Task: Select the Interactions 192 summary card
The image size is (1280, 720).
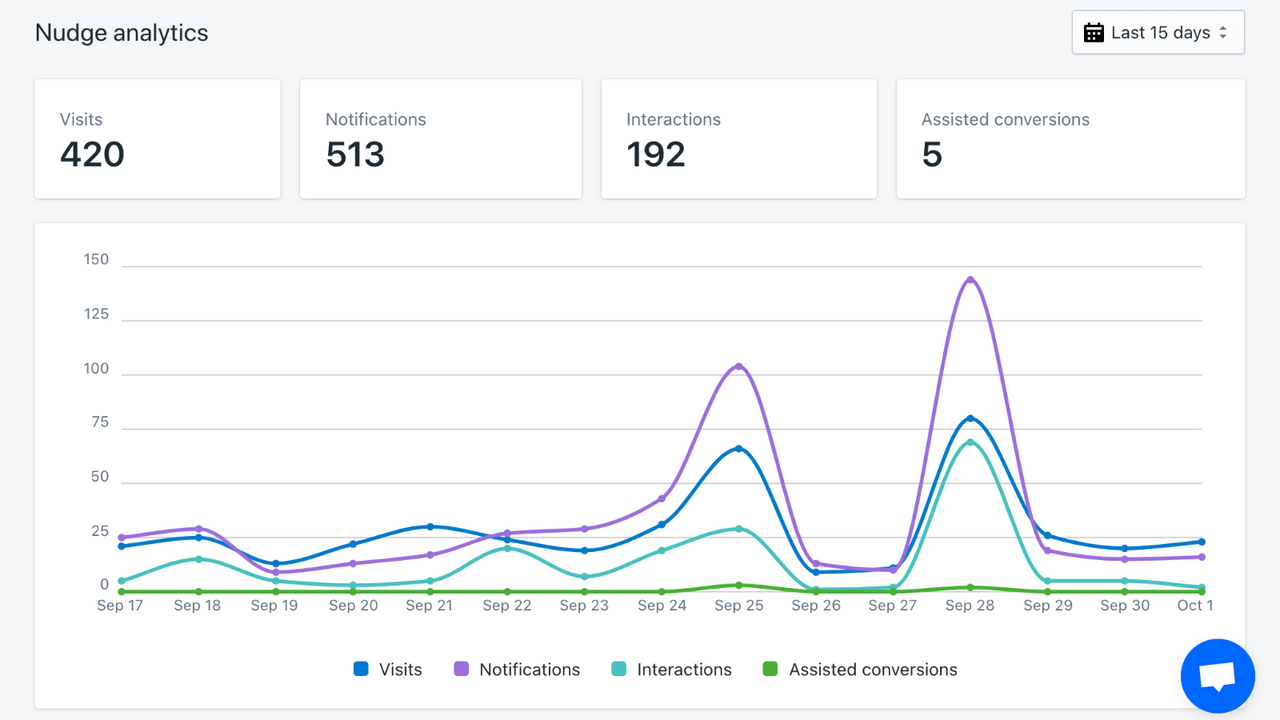Action: [x=739, y=139]
